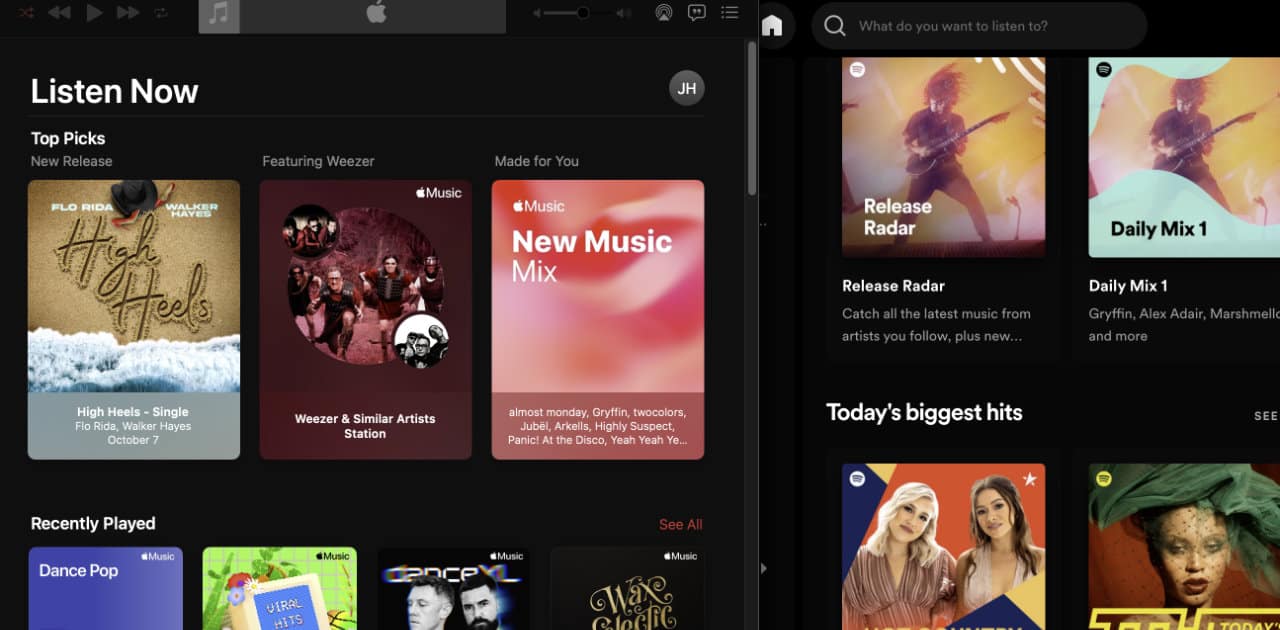Click the Today's biggest hits heading
Screen dimensions: 1280x630
point(924,412)
